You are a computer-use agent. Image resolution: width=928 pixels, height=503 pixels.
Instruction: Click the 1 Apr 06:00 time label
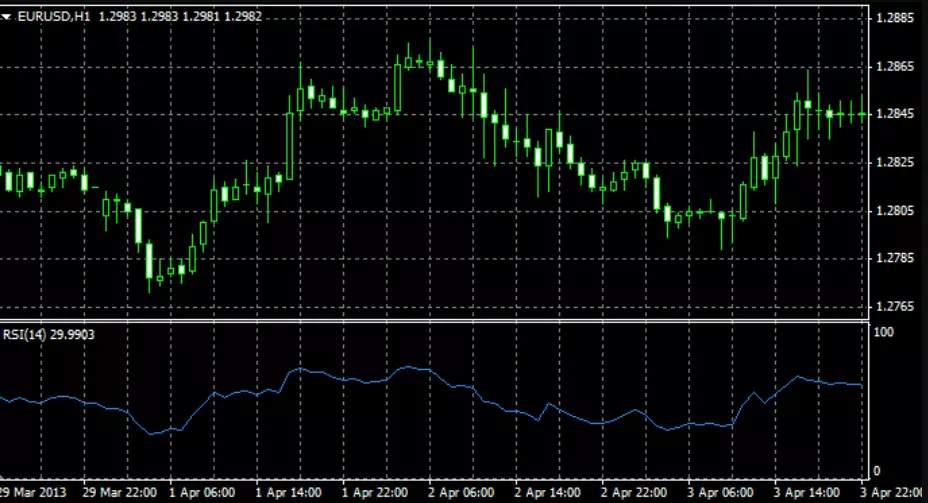(202, 492)
